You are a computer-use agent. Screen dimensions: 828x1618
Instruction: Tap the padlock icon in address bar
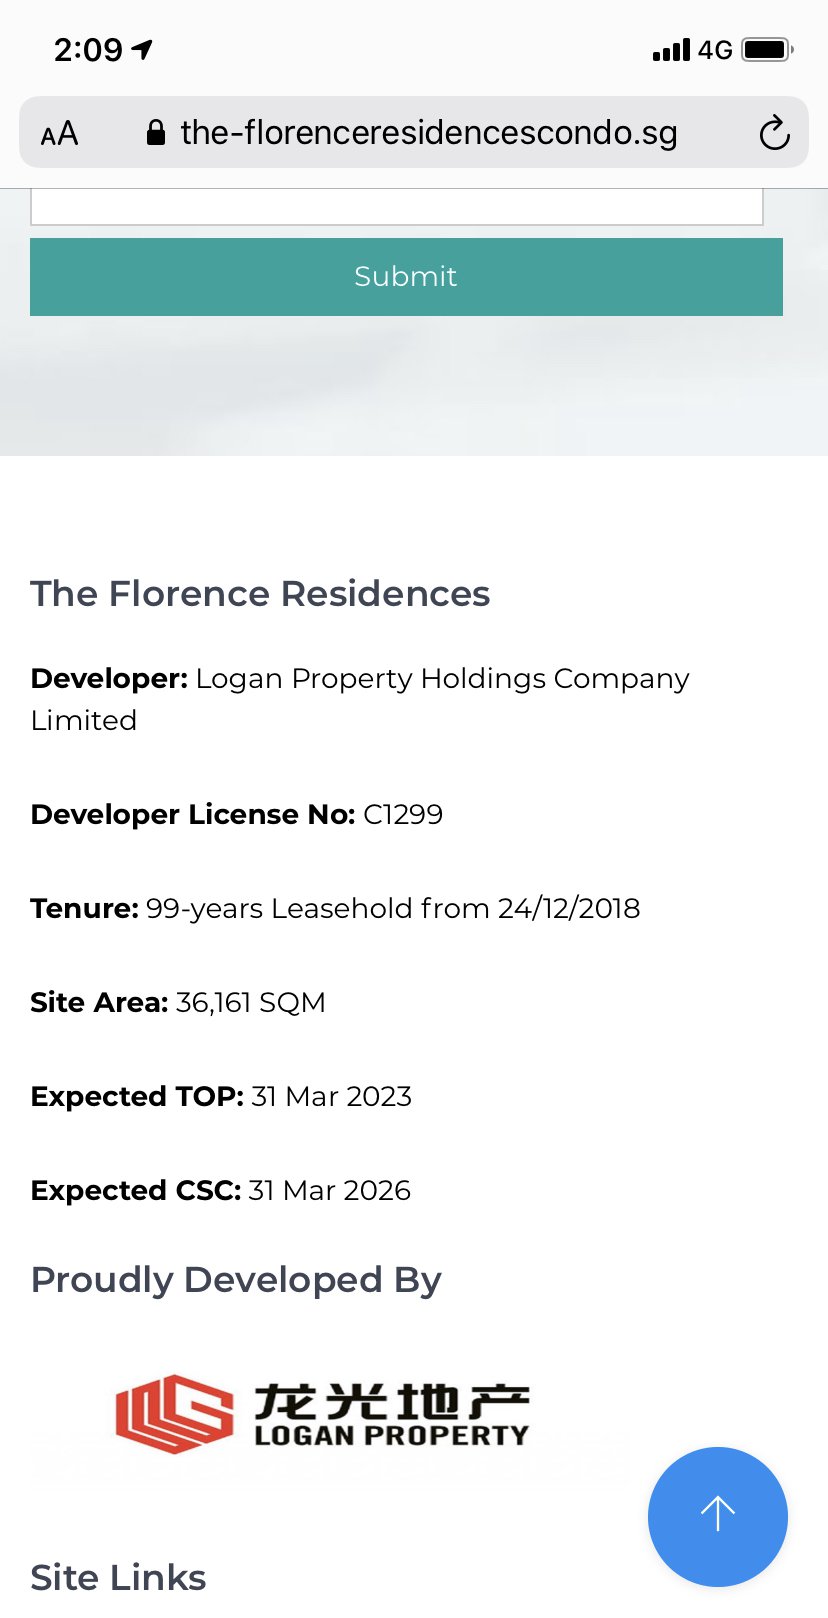[155, 133]
